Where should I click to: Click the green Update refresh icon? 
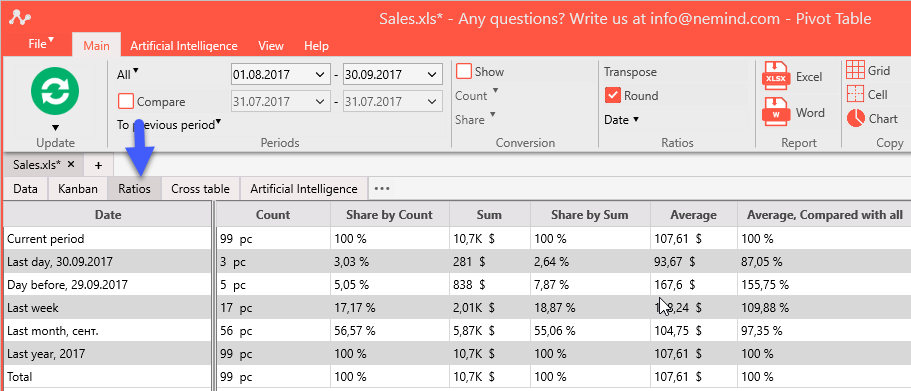tap(55, 91)
